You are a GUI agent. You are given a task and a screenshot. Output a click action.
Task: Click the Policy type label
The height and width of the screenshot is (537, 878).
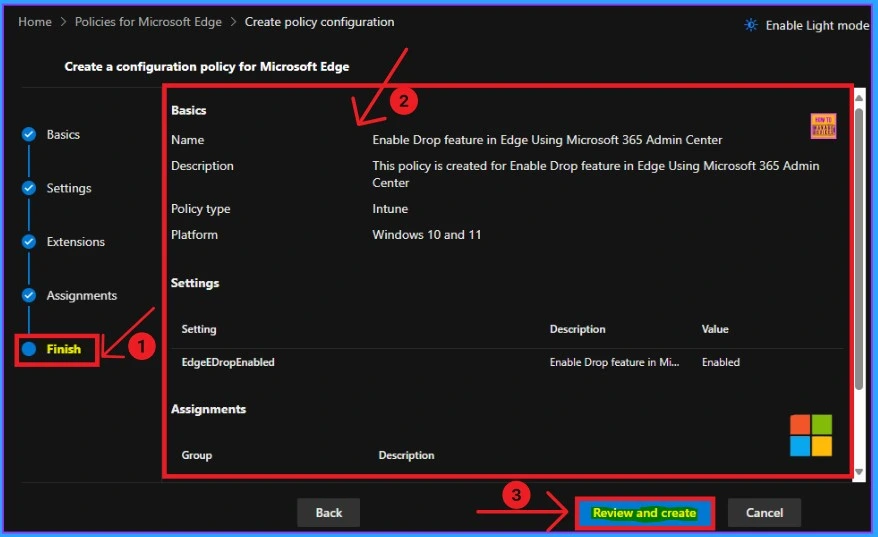coord(200,208)
